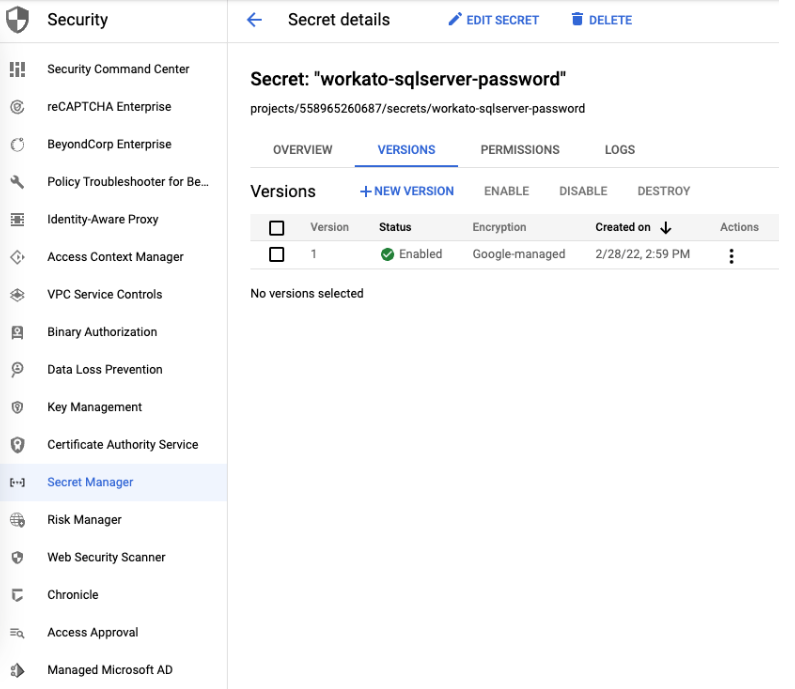The image size is (795, 689).
Task: Click the Web Security Scanner icon
Action: (17, 557)
